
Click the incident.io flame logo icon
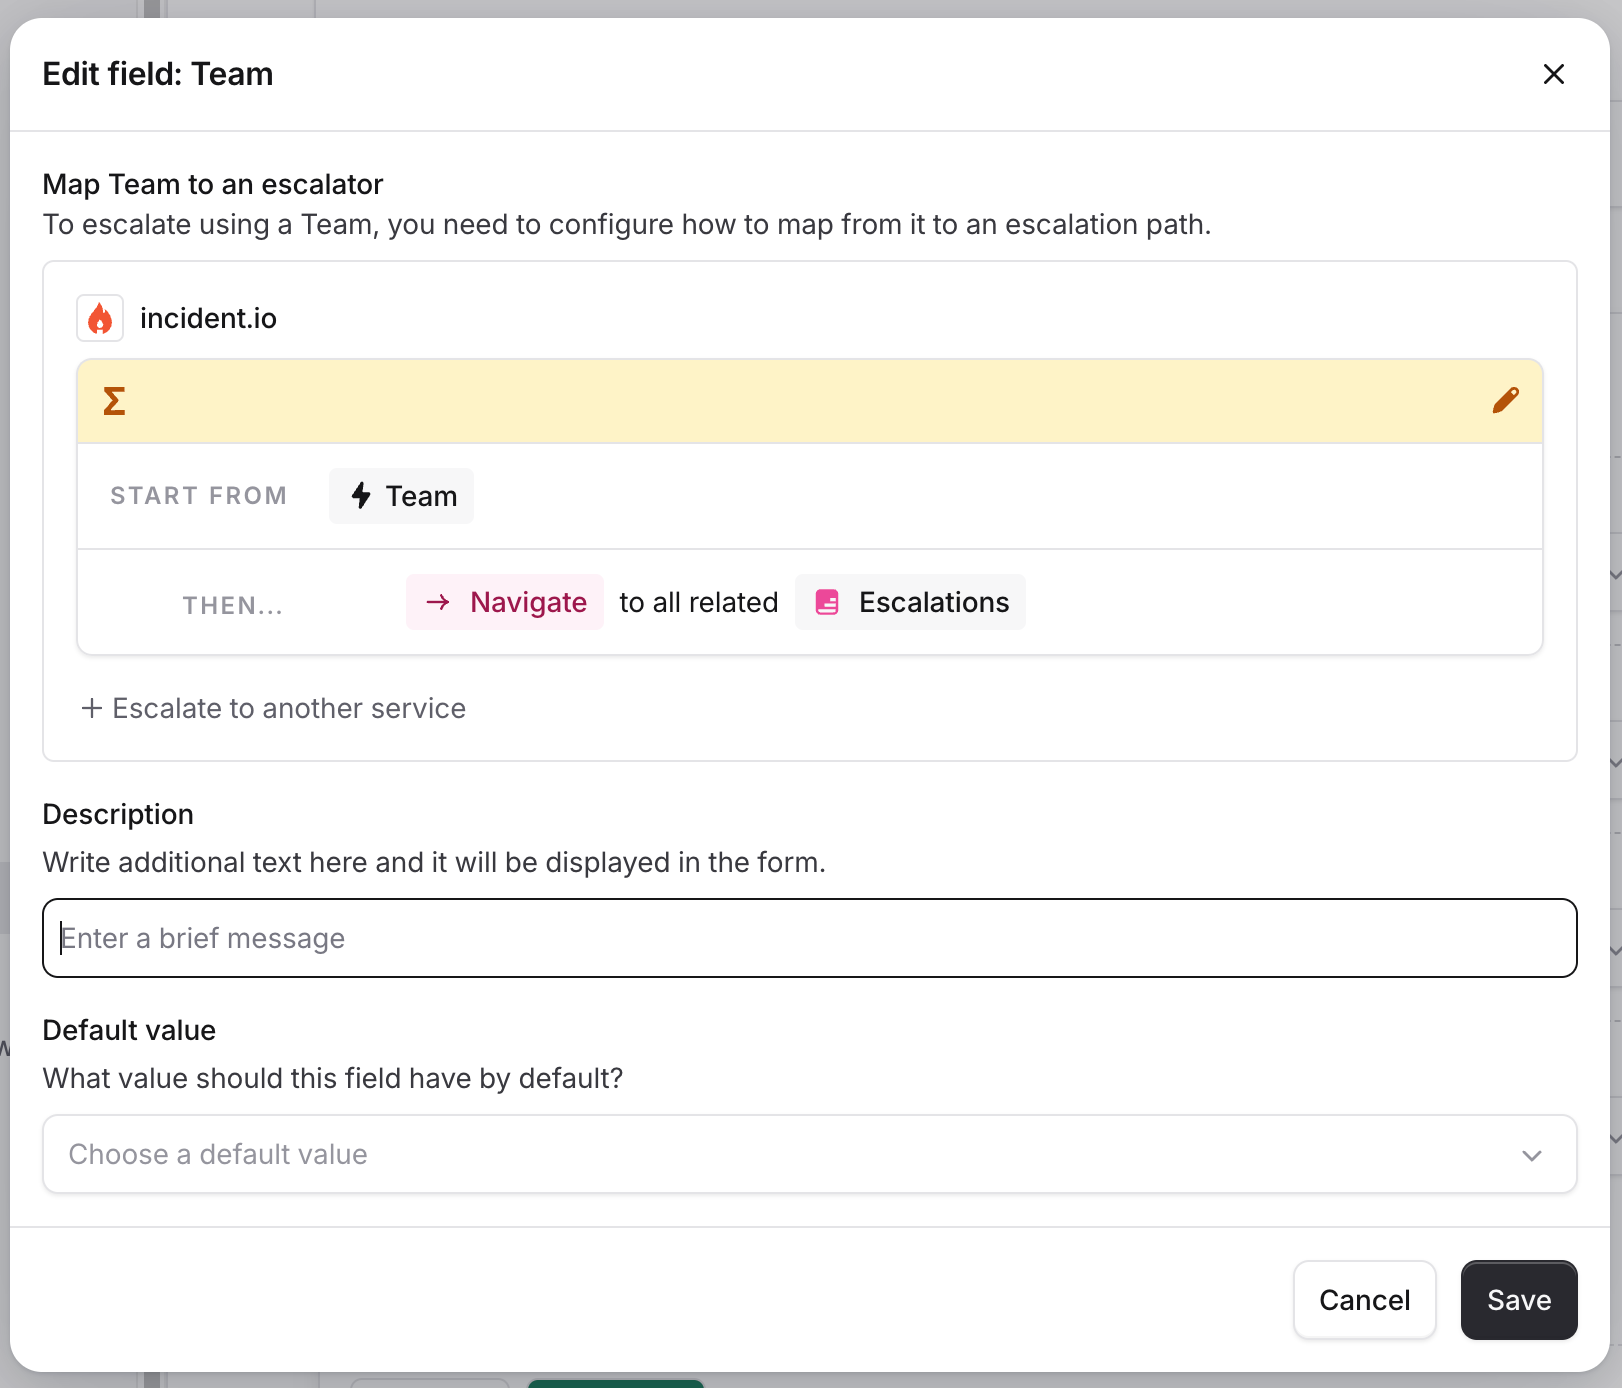click(x=100, y=318)
